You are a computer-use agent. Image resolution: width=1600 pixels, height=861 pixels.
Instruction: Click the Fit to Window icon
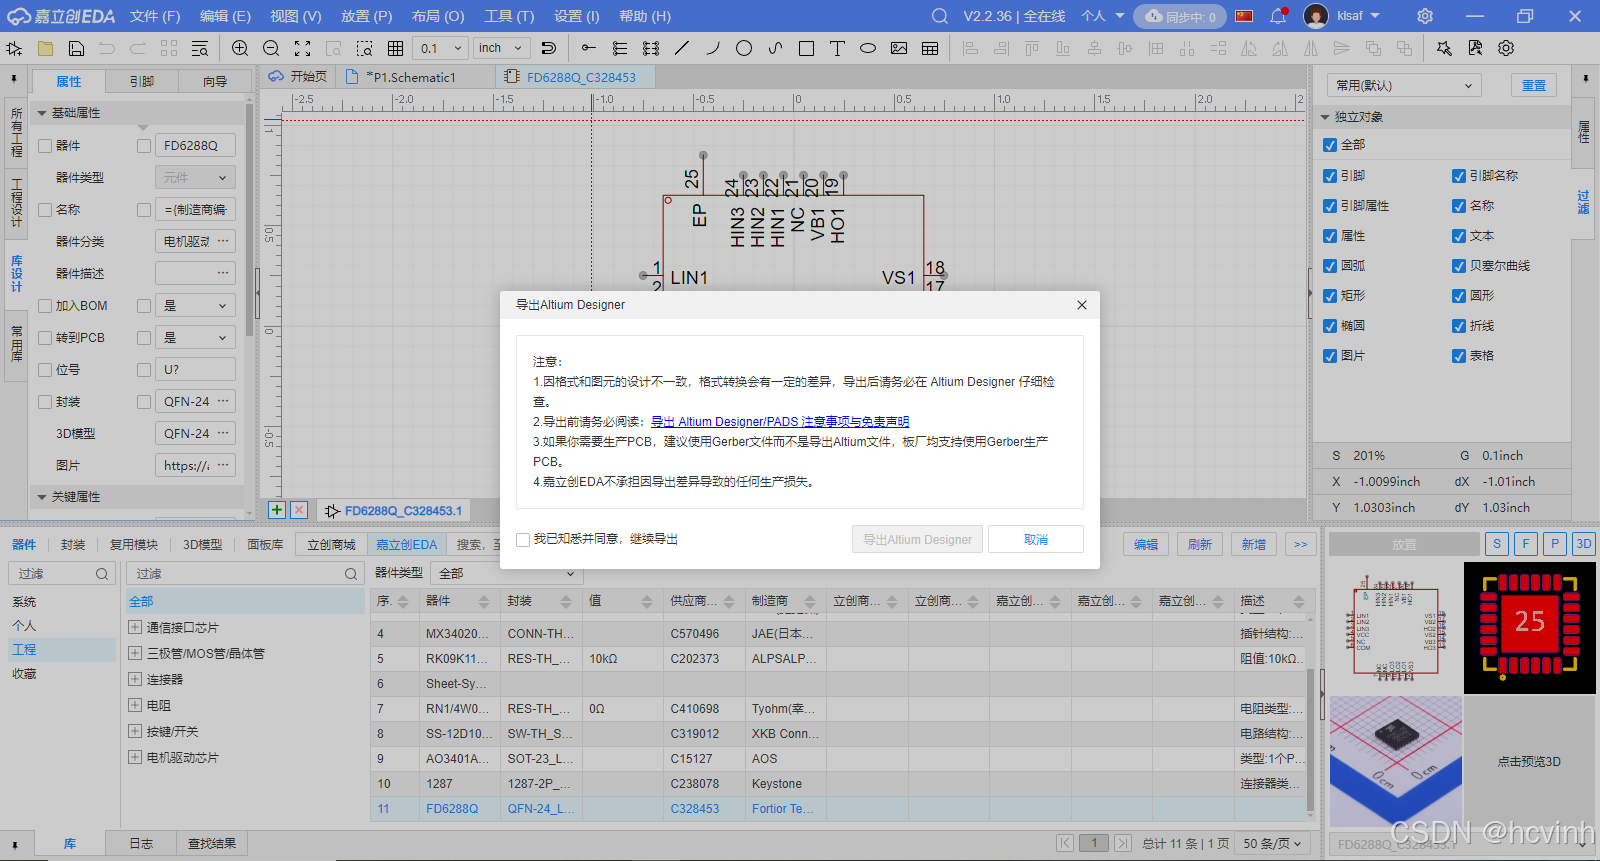click(x=302, y=48)
